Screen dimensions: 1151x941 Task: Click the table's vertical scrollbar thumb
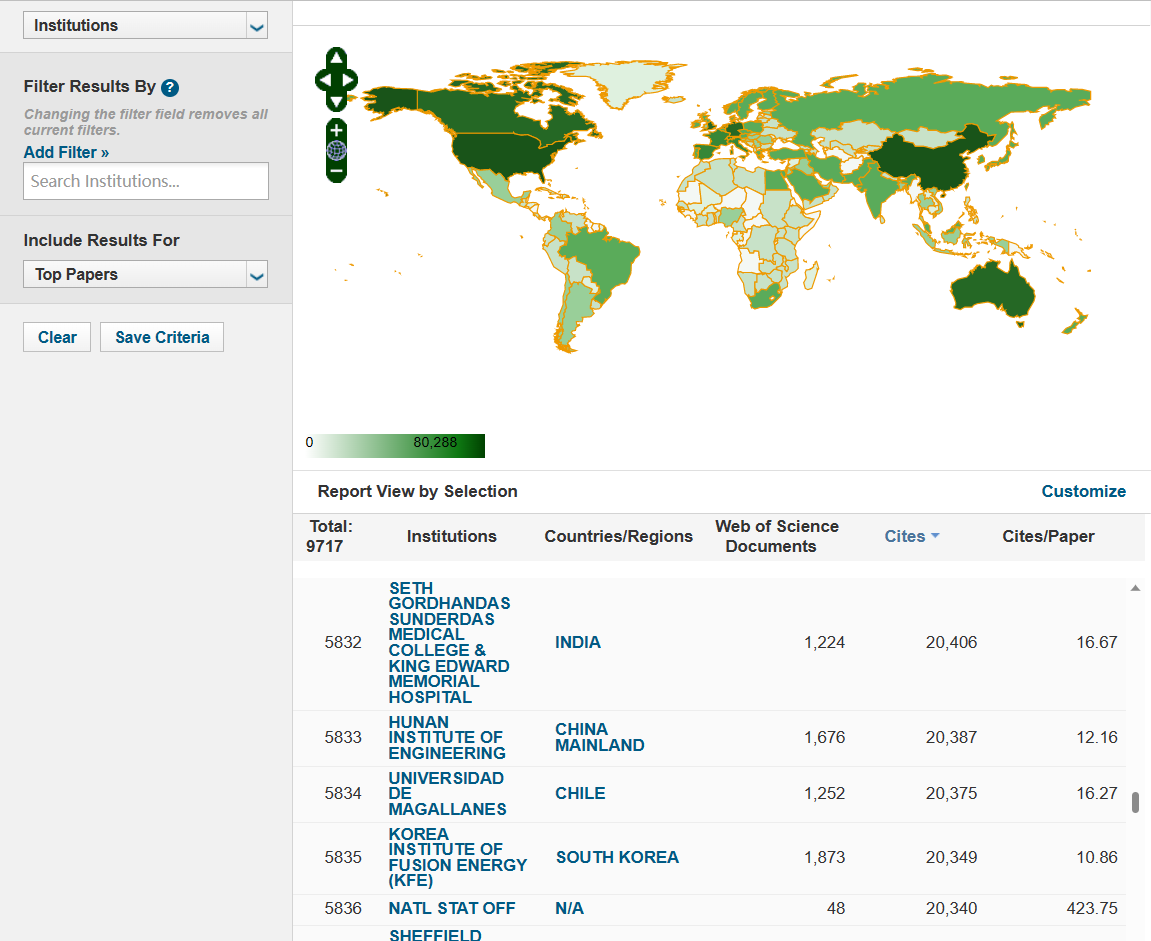(1135, 802)
